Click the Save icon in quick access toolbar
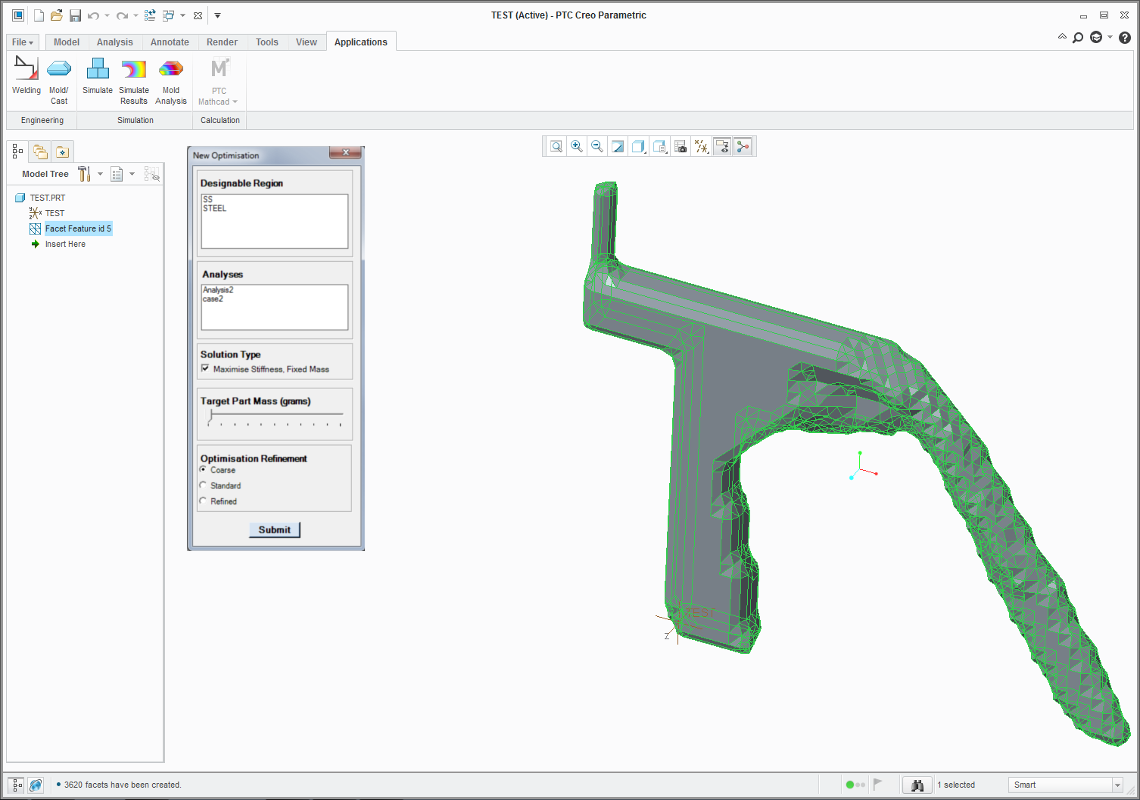This screenshot has height=800, width=1140. [75, 15]
